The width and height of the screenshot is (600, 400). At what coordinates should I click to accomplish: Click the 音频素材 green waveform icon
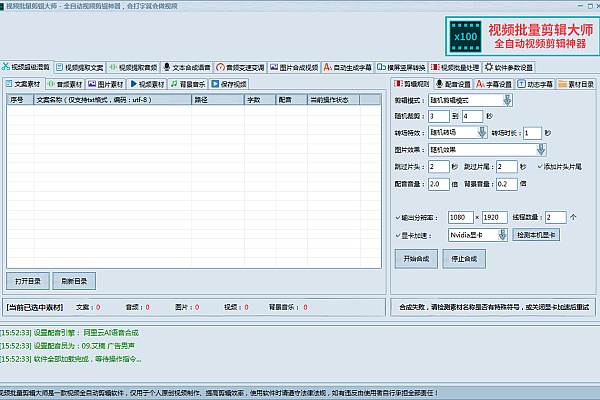[51, 84]
